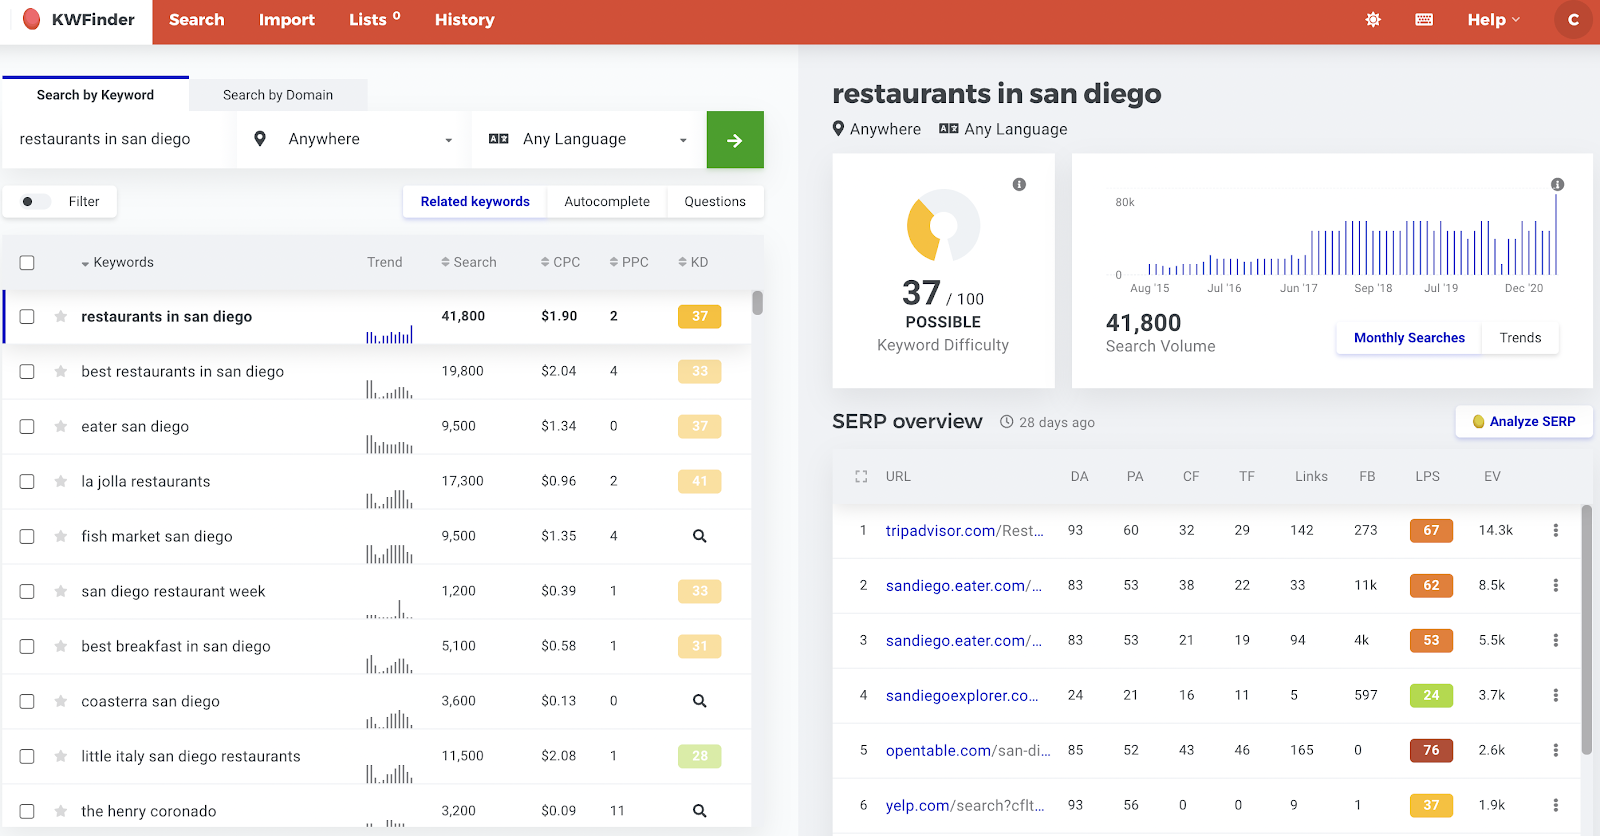Image resolution: width=1600 pixels, height=836 pixels.
Task: Open more options for opentable.com result
Action: click(1555, 750)
